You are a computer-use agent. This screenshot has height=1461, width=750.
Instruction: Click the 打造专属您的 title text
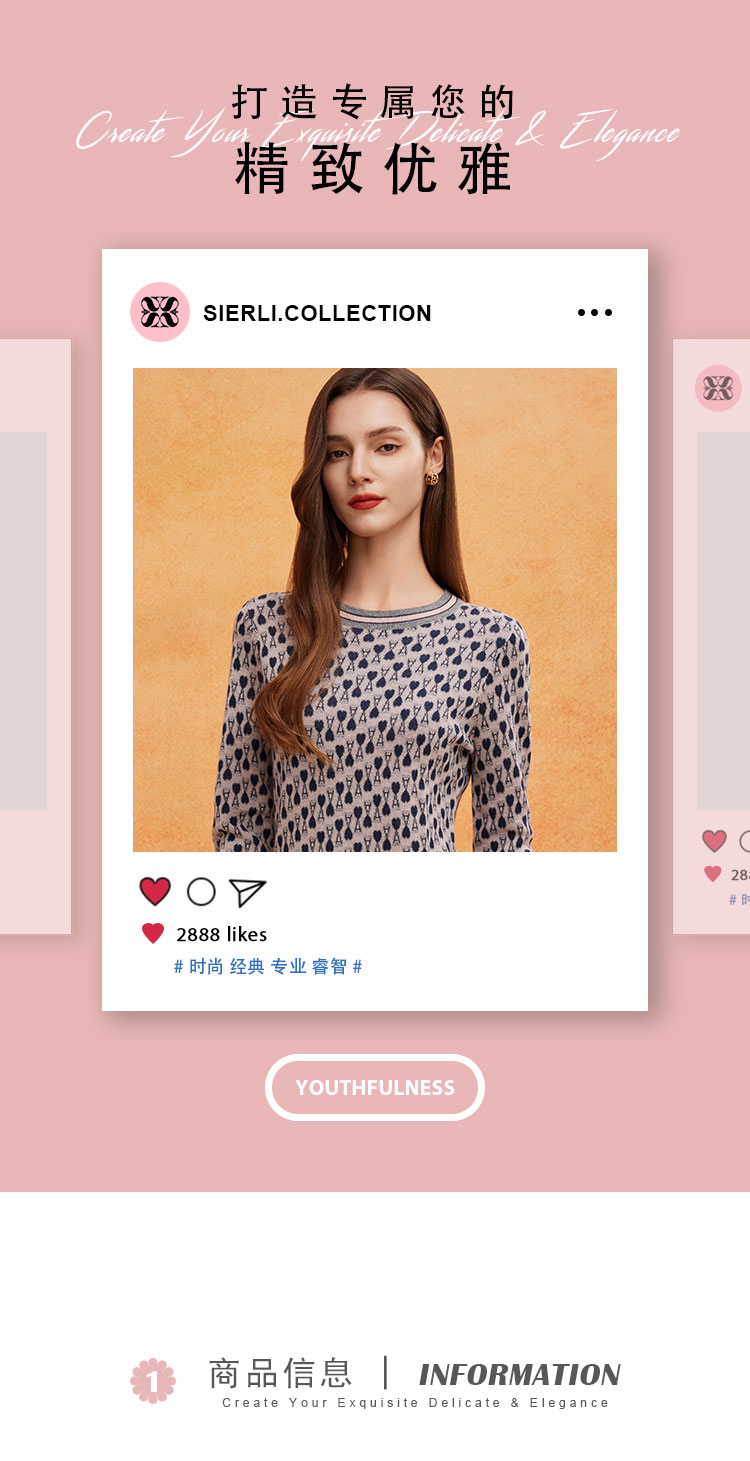tap(374, 102)
